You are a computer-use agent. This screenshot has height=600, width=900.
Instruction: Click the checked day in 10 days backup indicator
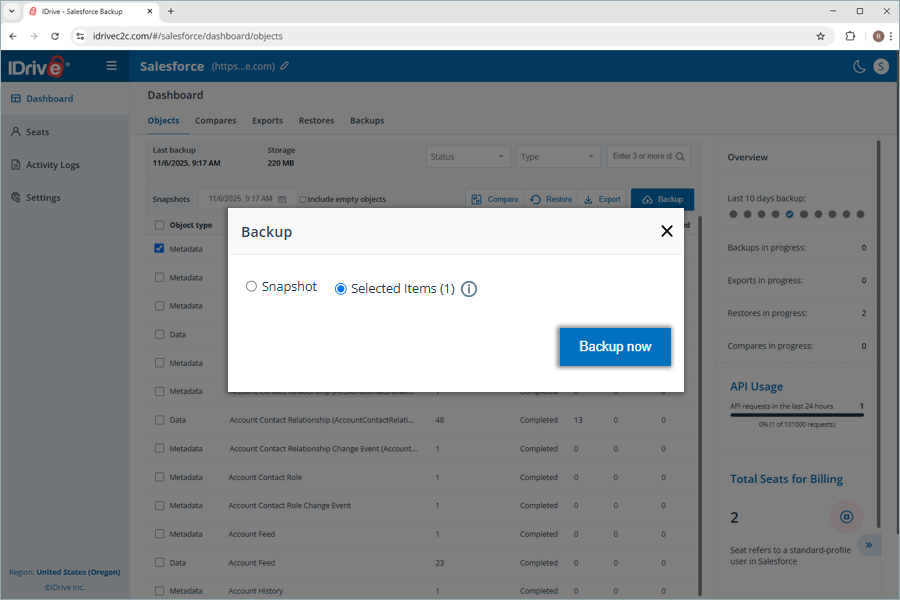790,214
